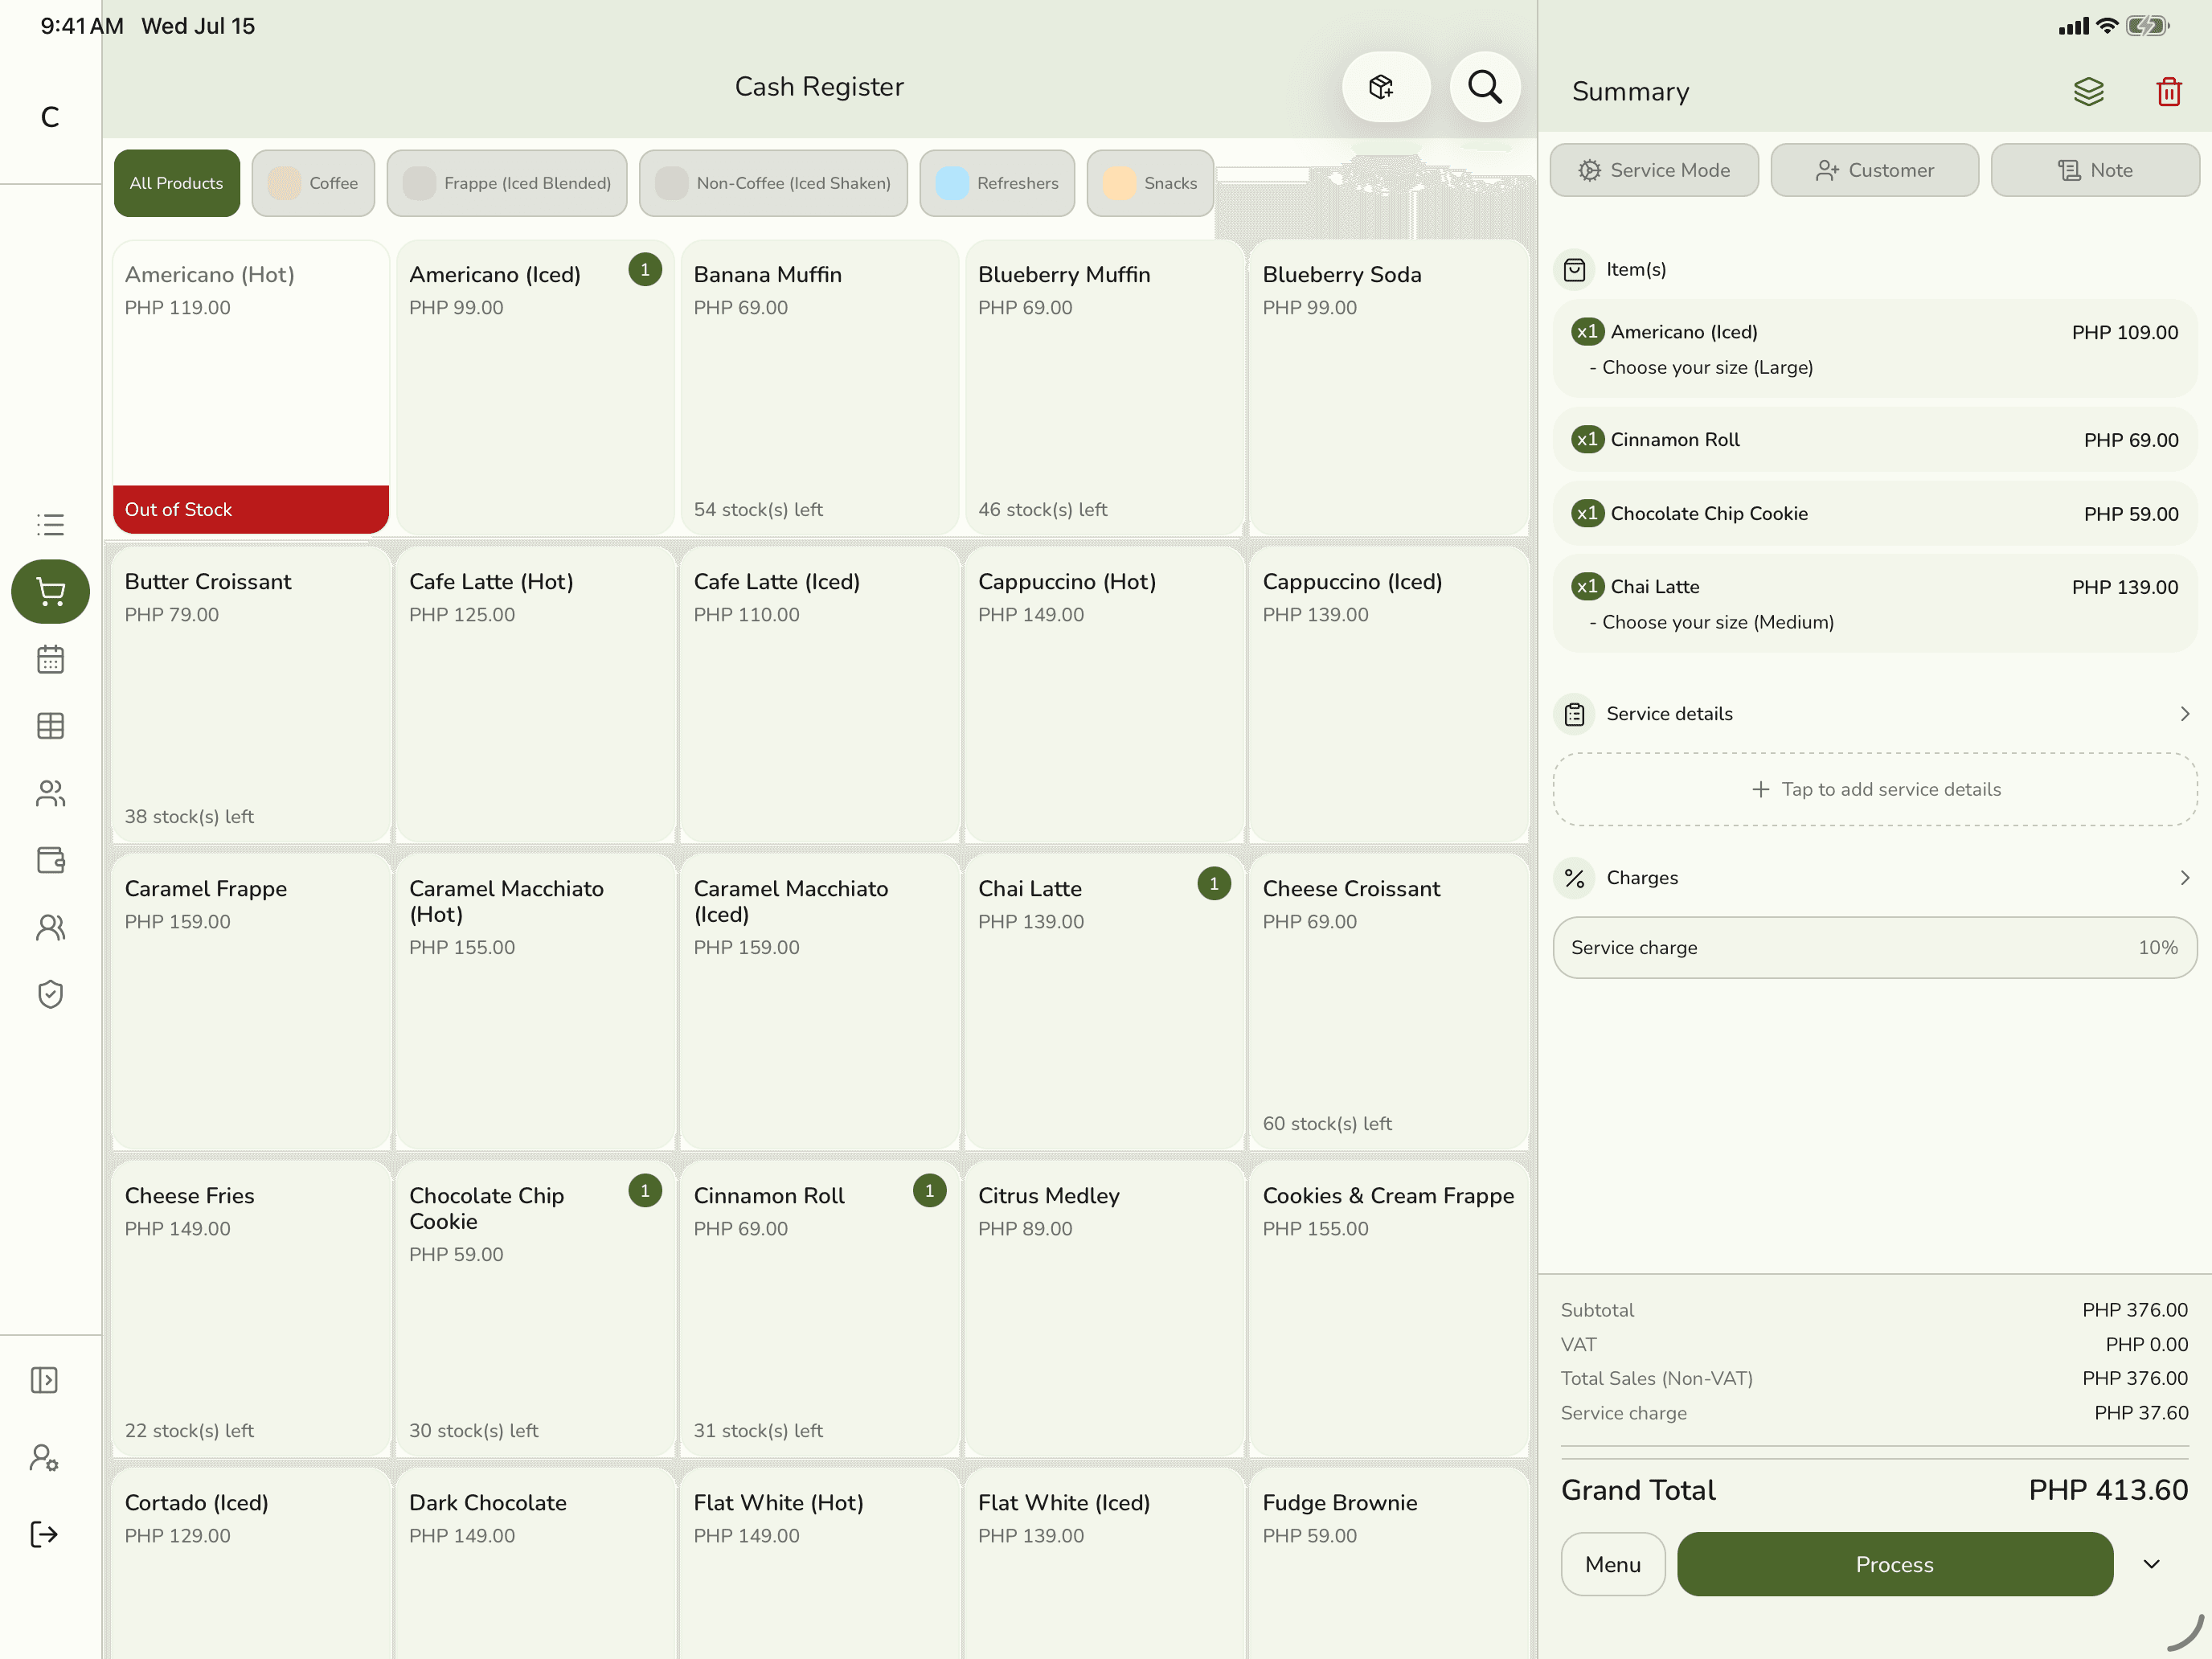This screenshot has width=2212, height=1659.
Task: Open the Service Mode button
Action: coord(1654,170)
